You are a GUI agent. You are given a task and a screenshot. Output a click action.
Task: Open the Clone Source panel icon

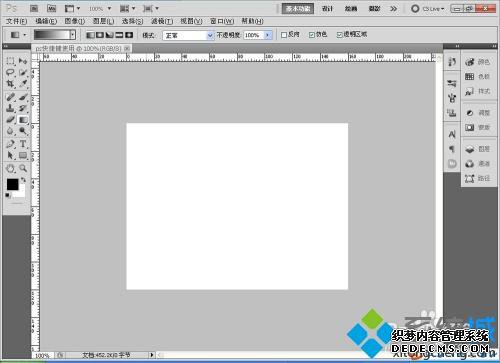point(452,113)
